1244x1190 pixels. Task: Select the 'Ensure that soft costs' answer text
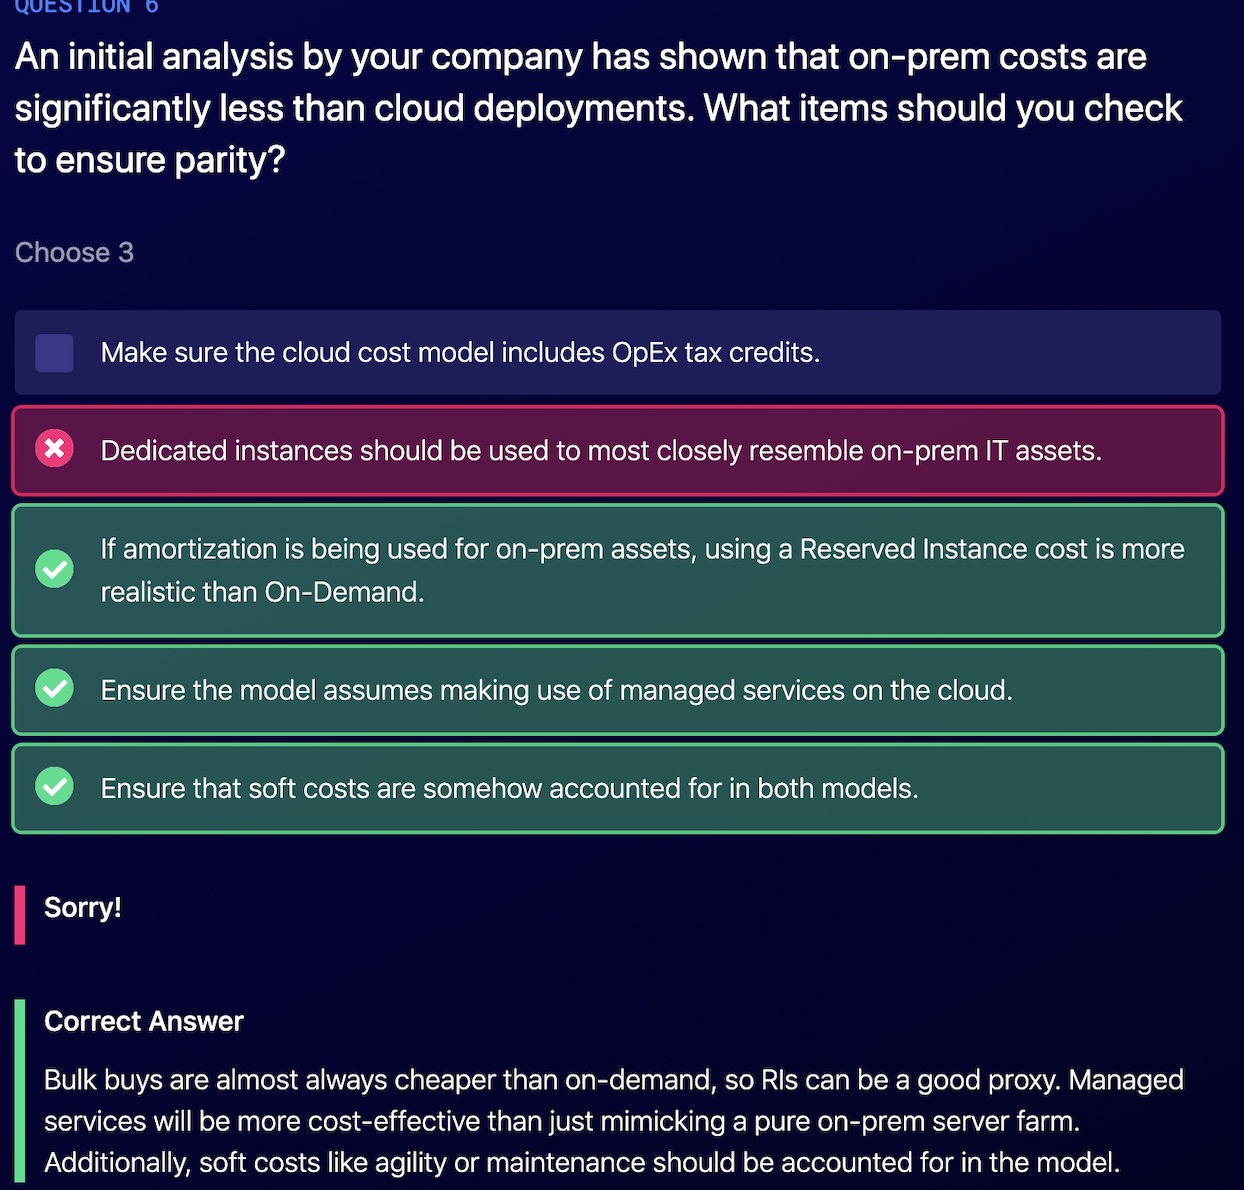click(509, 789)
